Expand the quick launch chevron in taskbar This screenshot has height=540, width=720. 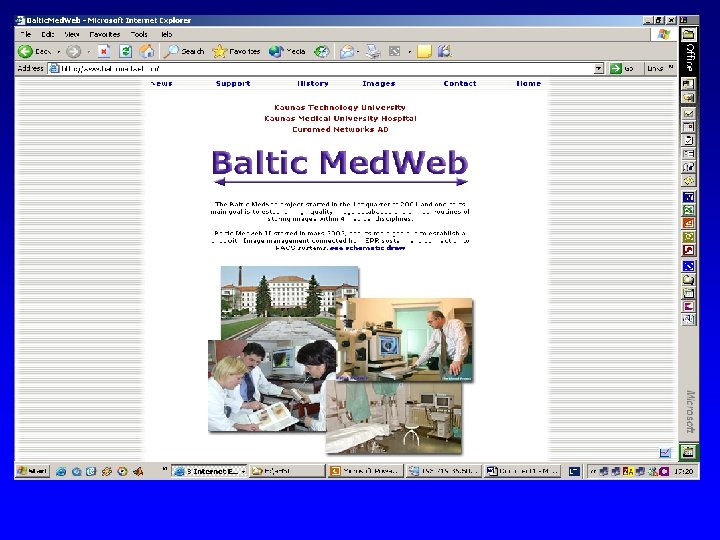[x=165, y=469]
